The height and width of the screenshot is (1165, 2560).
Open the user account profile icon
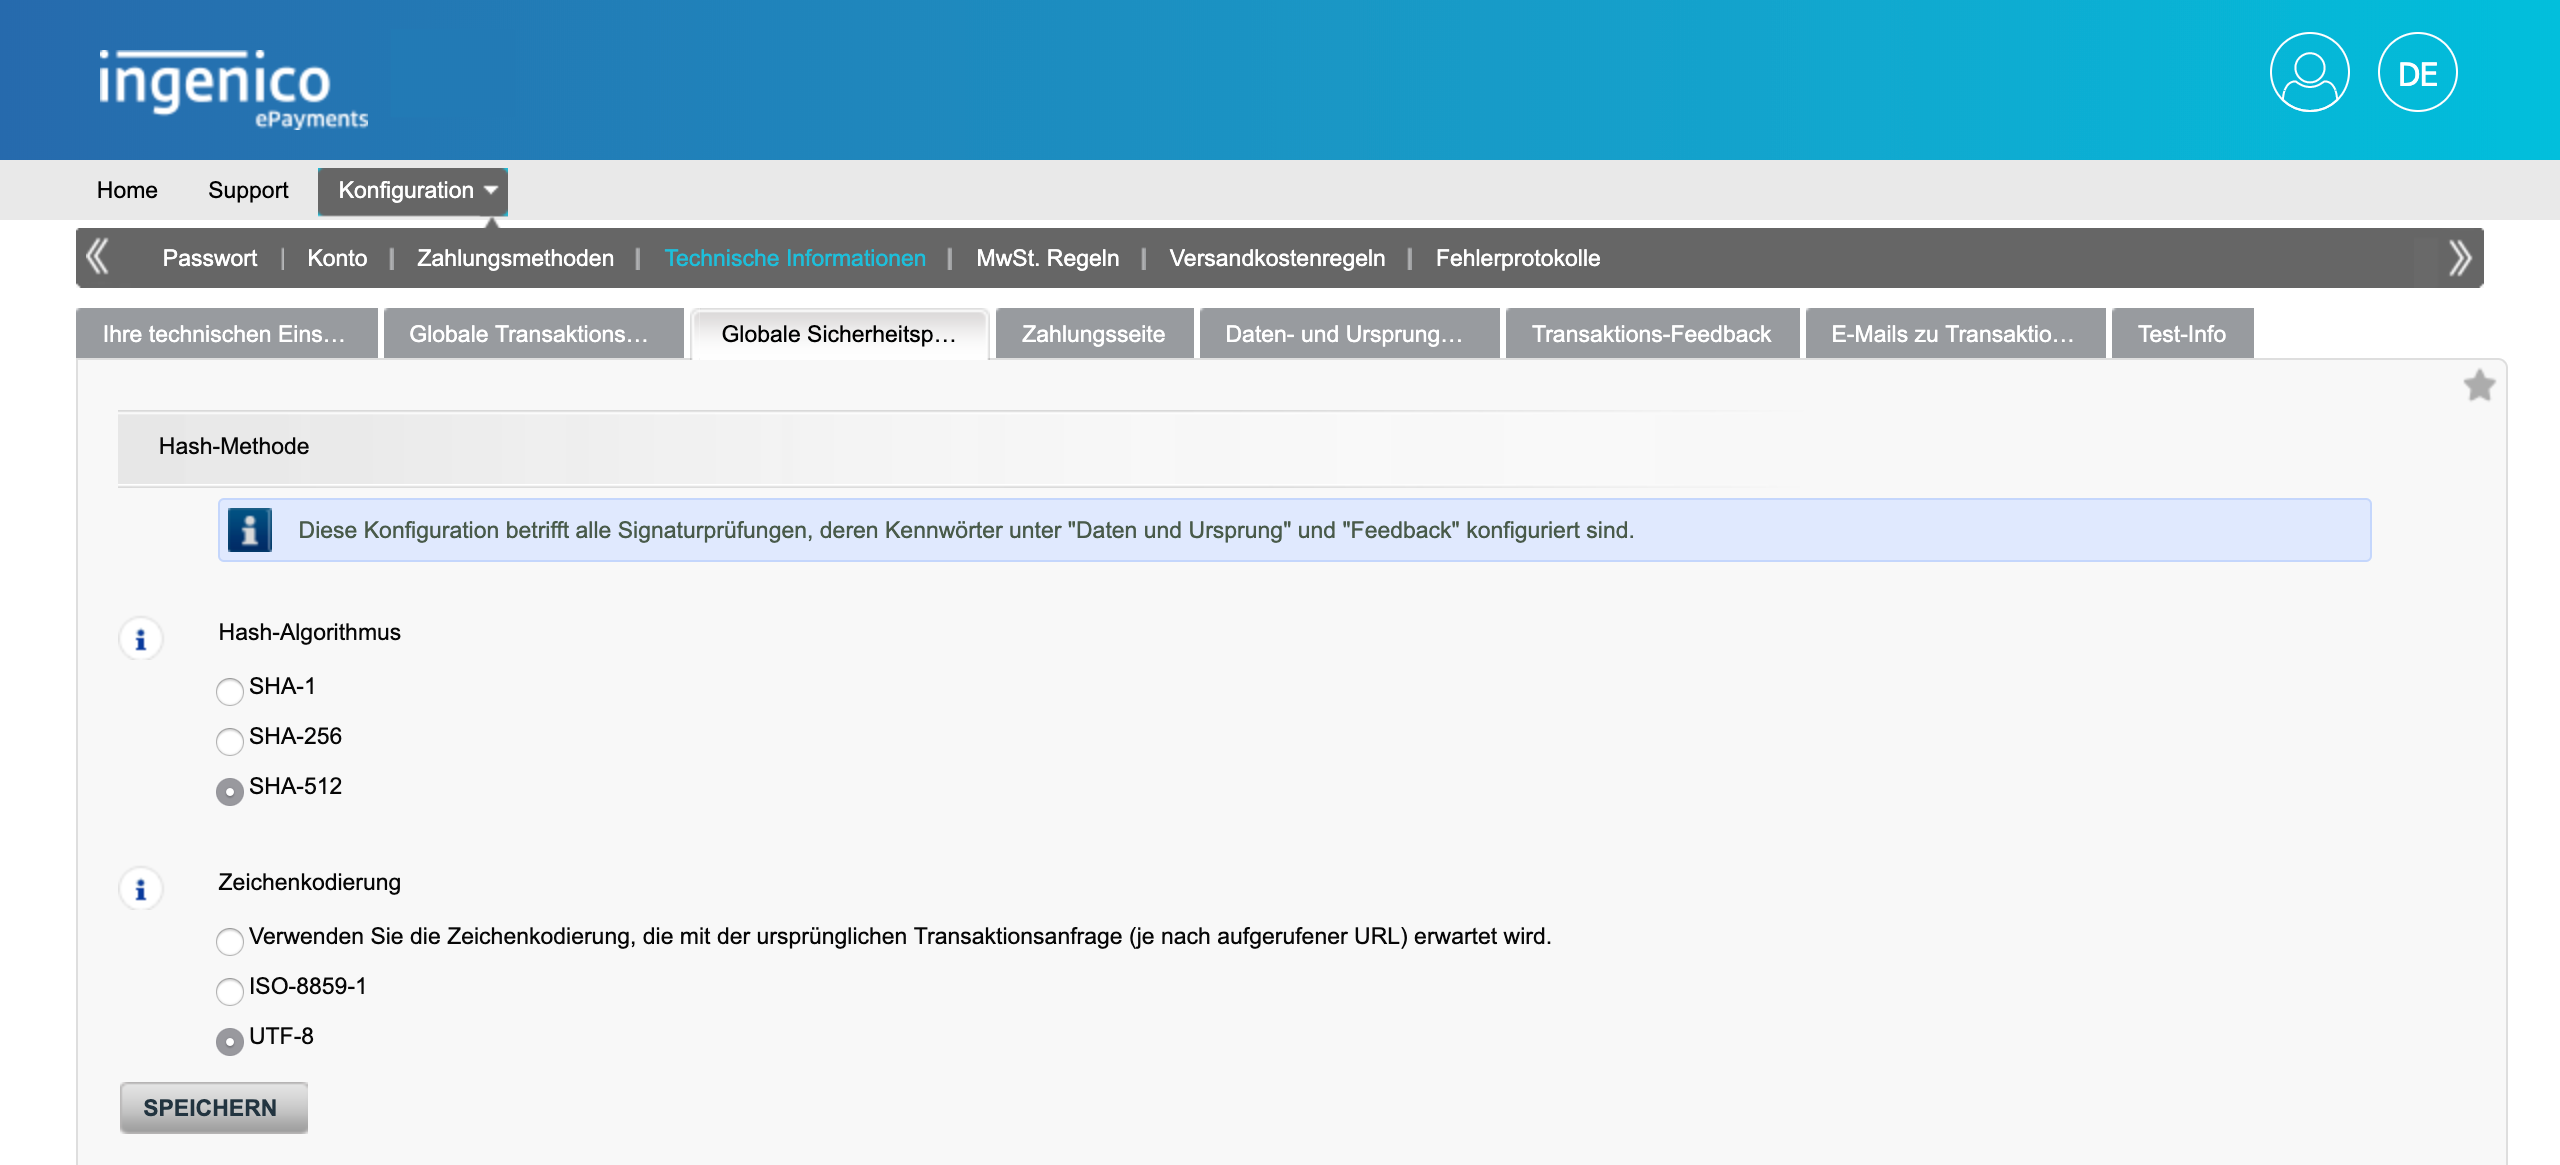(x=2309, y=73)
